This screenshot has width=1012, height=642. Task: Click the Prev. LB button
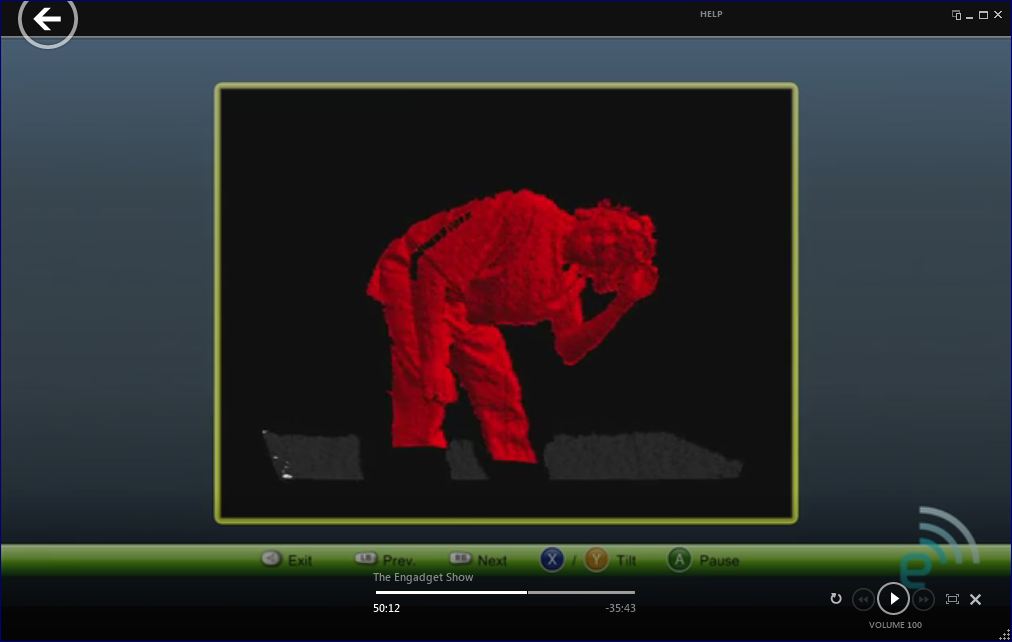(366, 559)
